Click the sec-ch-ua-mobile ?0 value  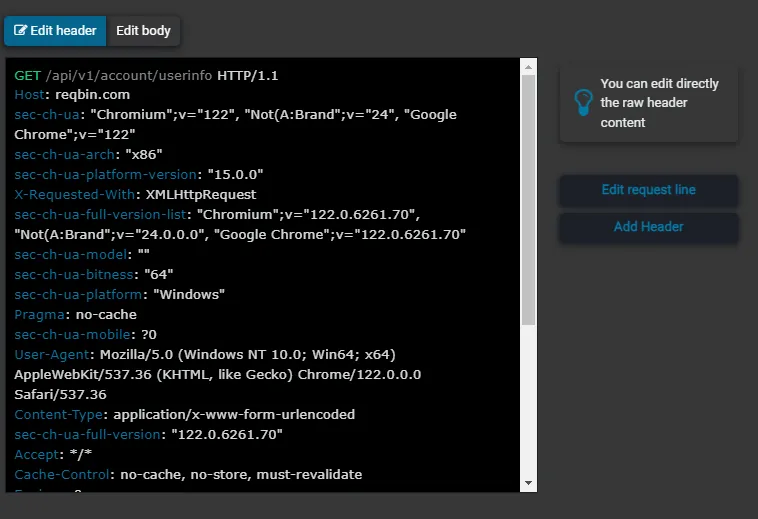click(x=149, y=334)
